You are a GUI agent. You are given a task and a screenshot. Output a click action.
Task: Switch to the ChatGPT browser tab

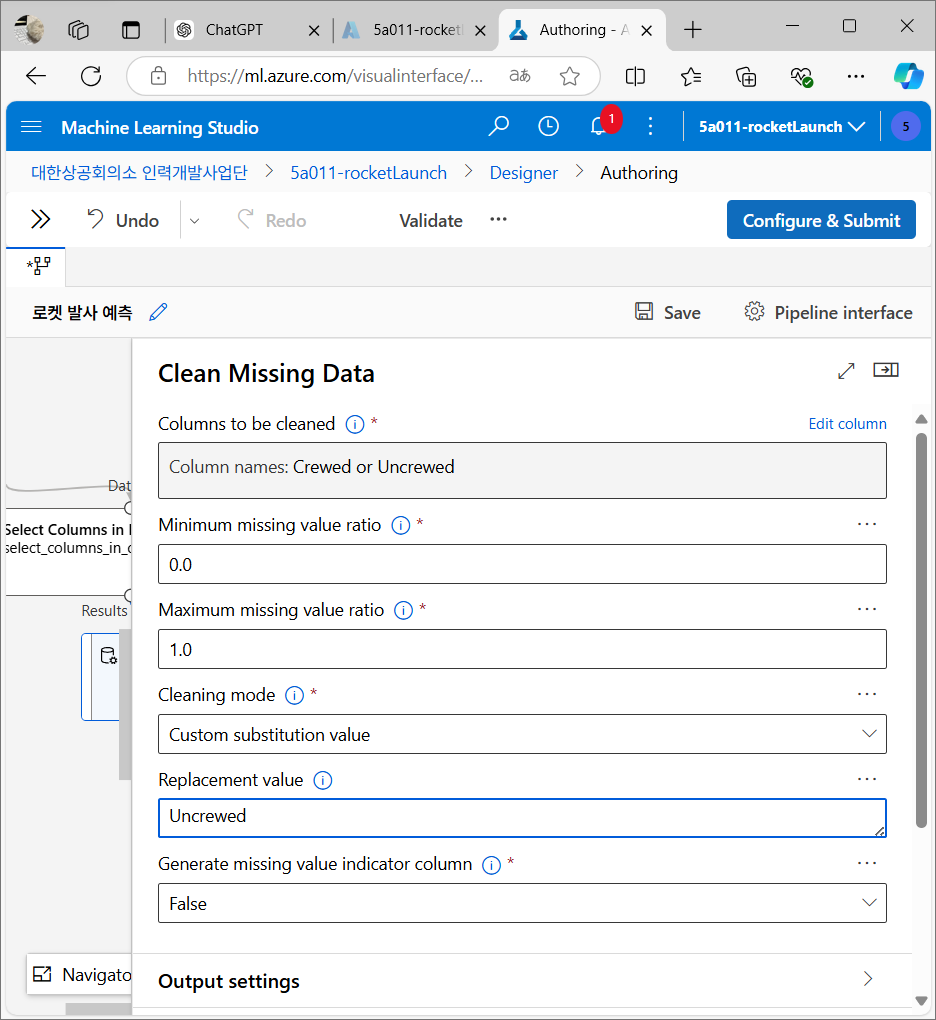coord(234,30)
